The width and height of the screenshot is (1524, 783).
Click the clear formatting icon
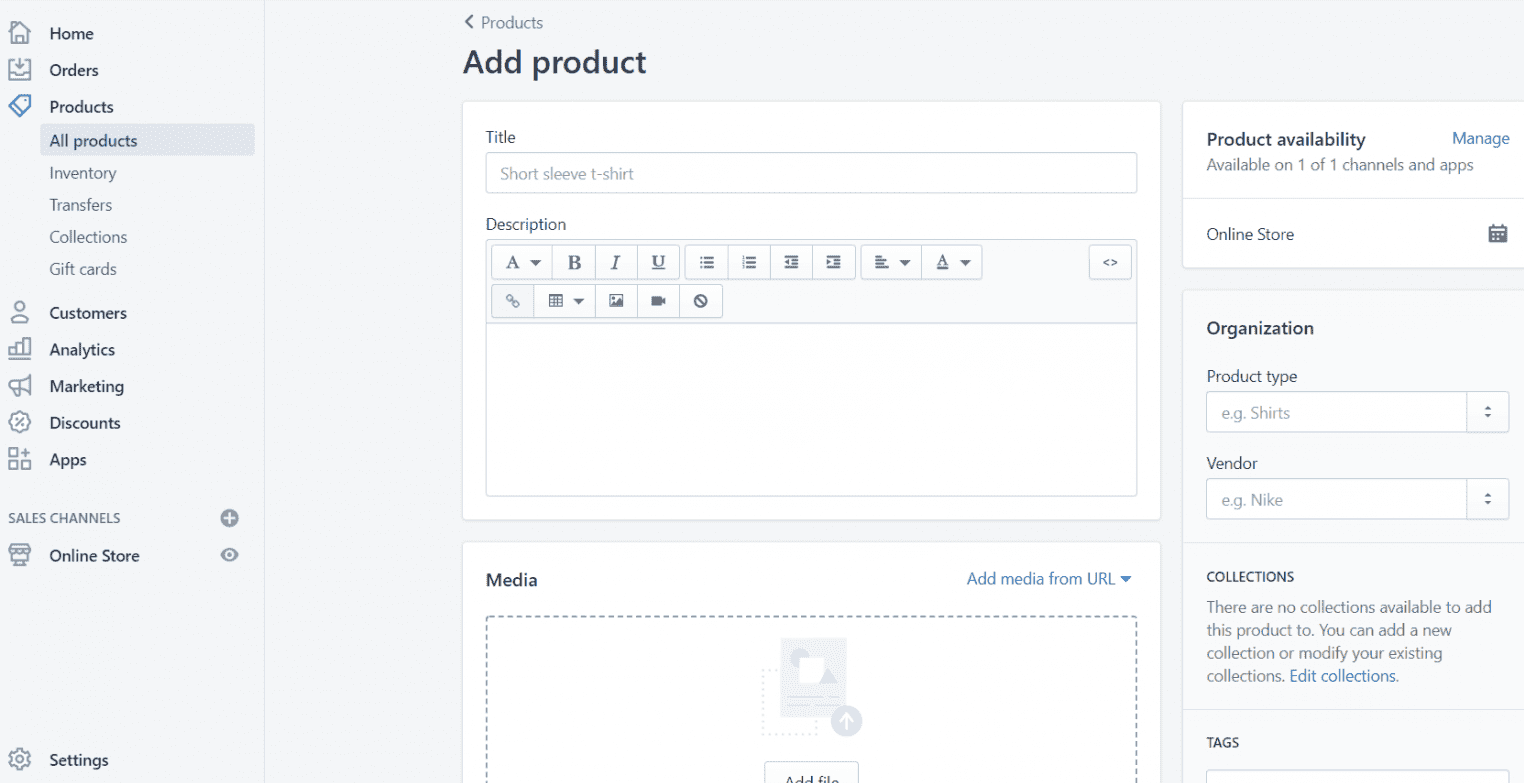pyautogui.click(x=700, y=300)
